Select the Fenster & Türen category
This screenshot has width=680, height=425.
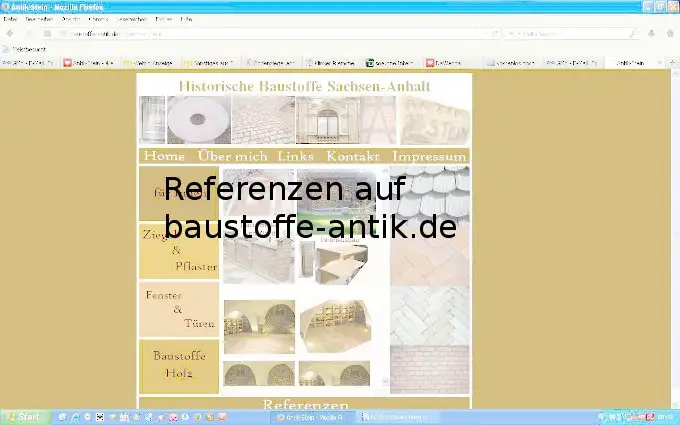tap(179, 309)
